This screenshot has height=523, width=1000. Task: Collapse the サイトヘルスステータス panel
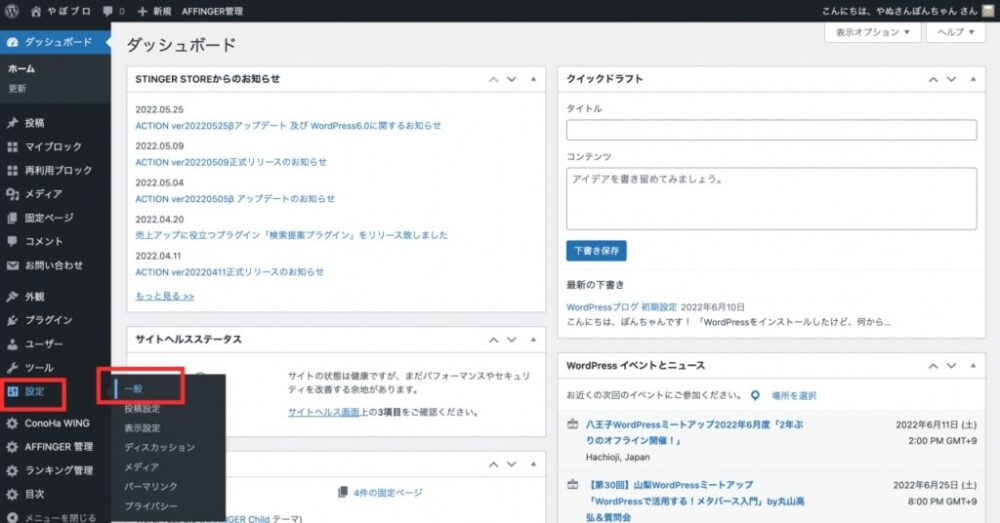tap(533, 339)
